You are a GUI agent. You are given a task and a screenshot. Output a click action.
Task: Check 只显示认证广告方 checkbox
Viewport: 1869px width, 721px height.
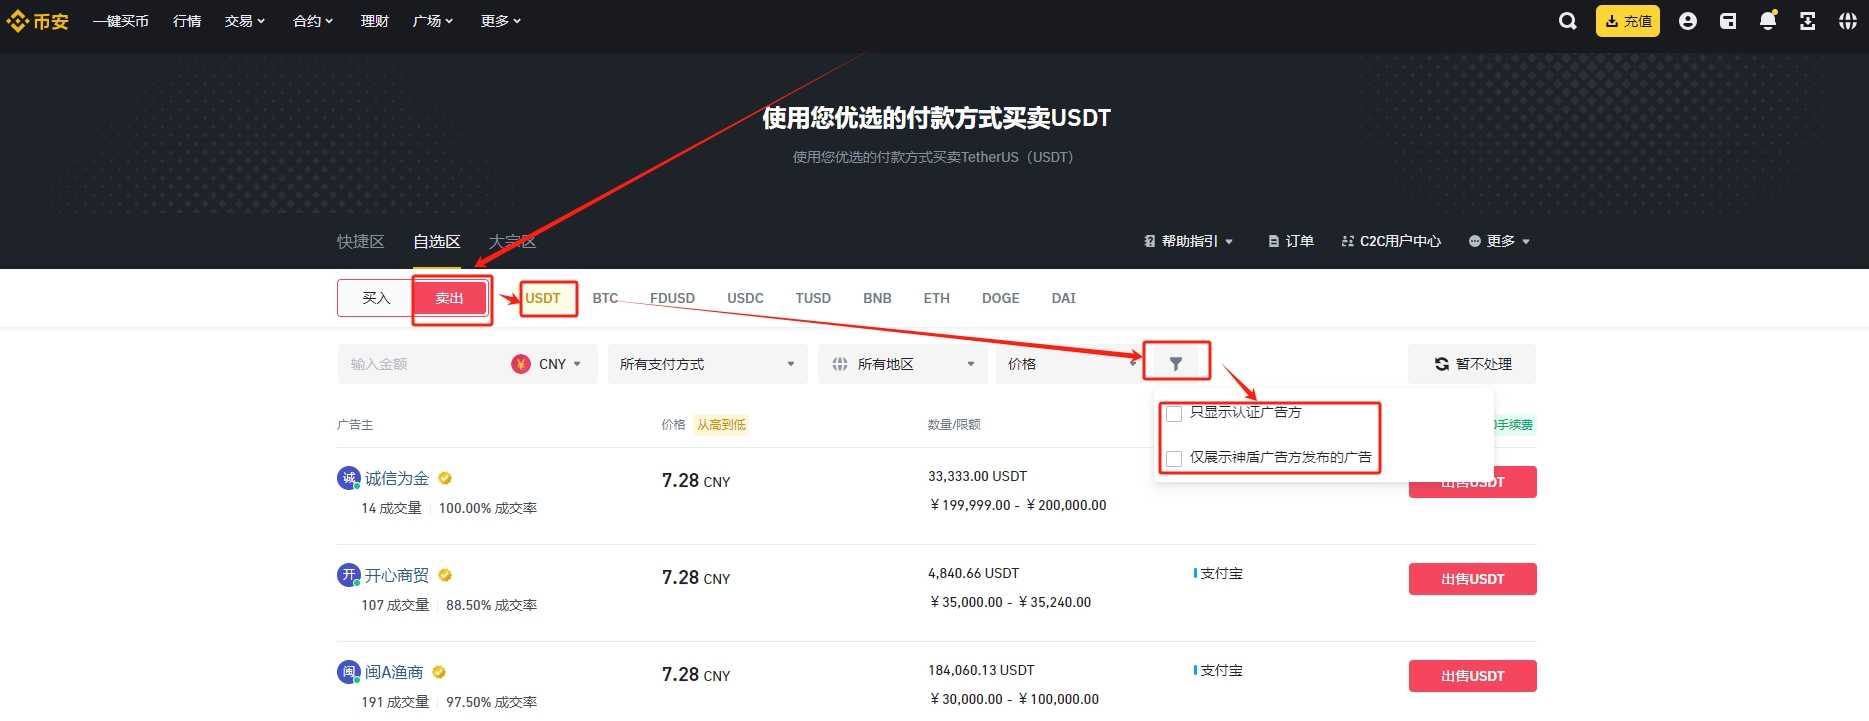pos(1174,414)
